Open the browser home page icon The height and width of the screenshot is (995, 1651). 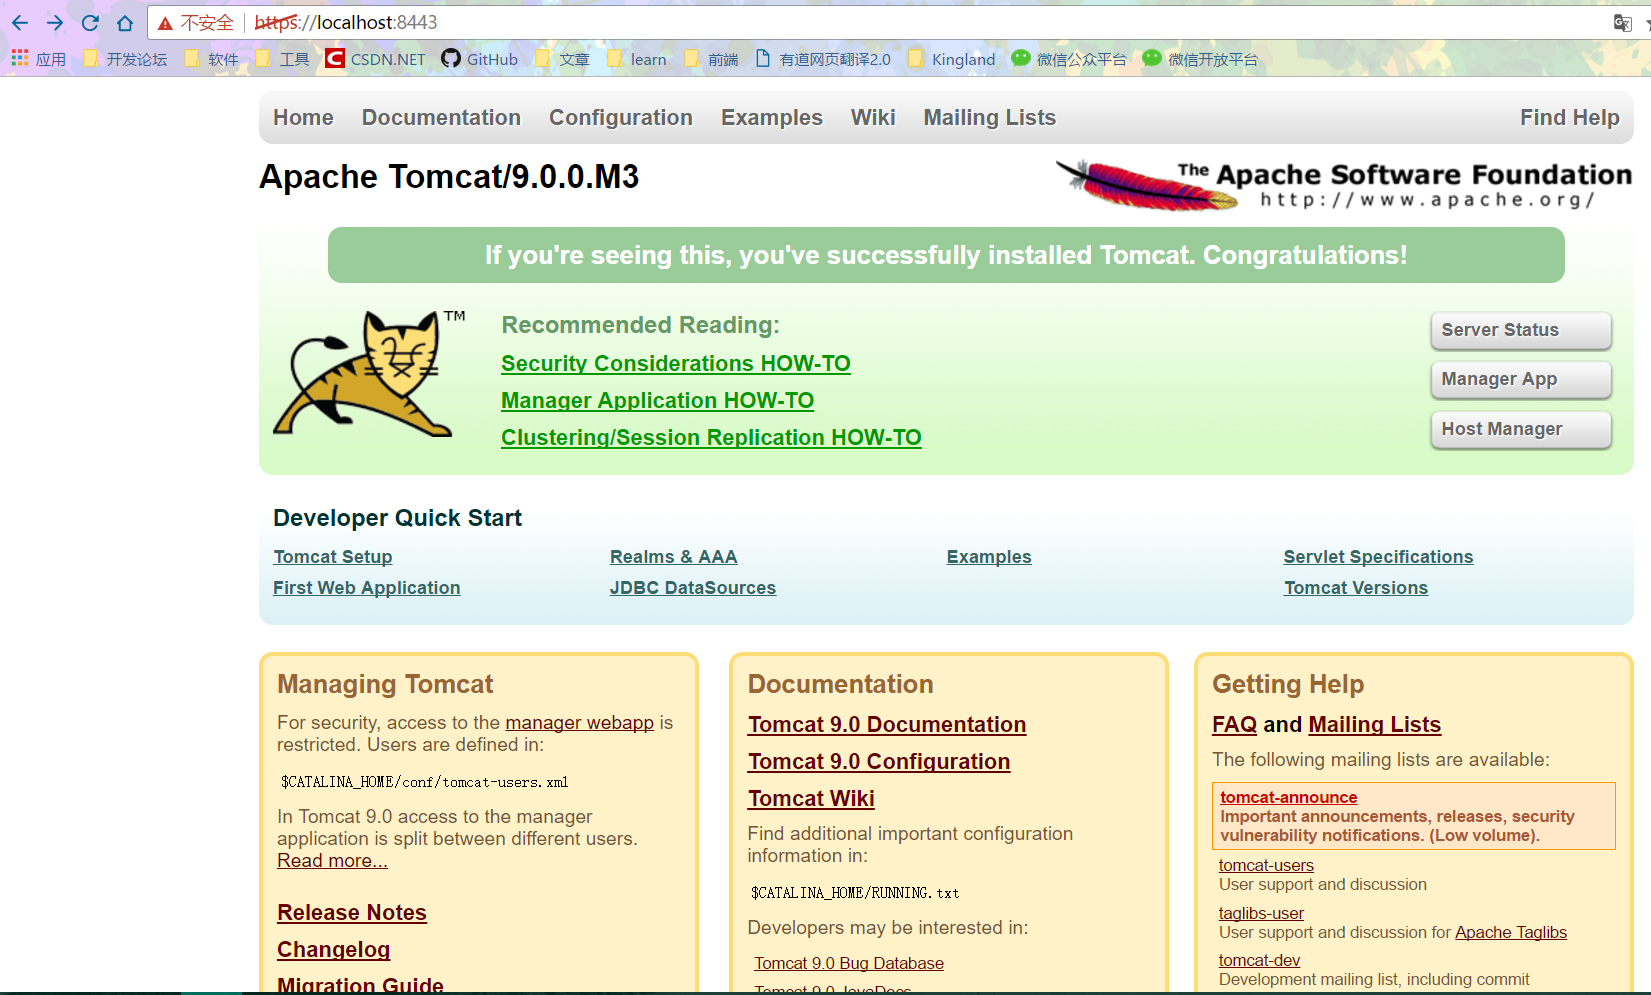pyautogui.click(x=125, y=22)
